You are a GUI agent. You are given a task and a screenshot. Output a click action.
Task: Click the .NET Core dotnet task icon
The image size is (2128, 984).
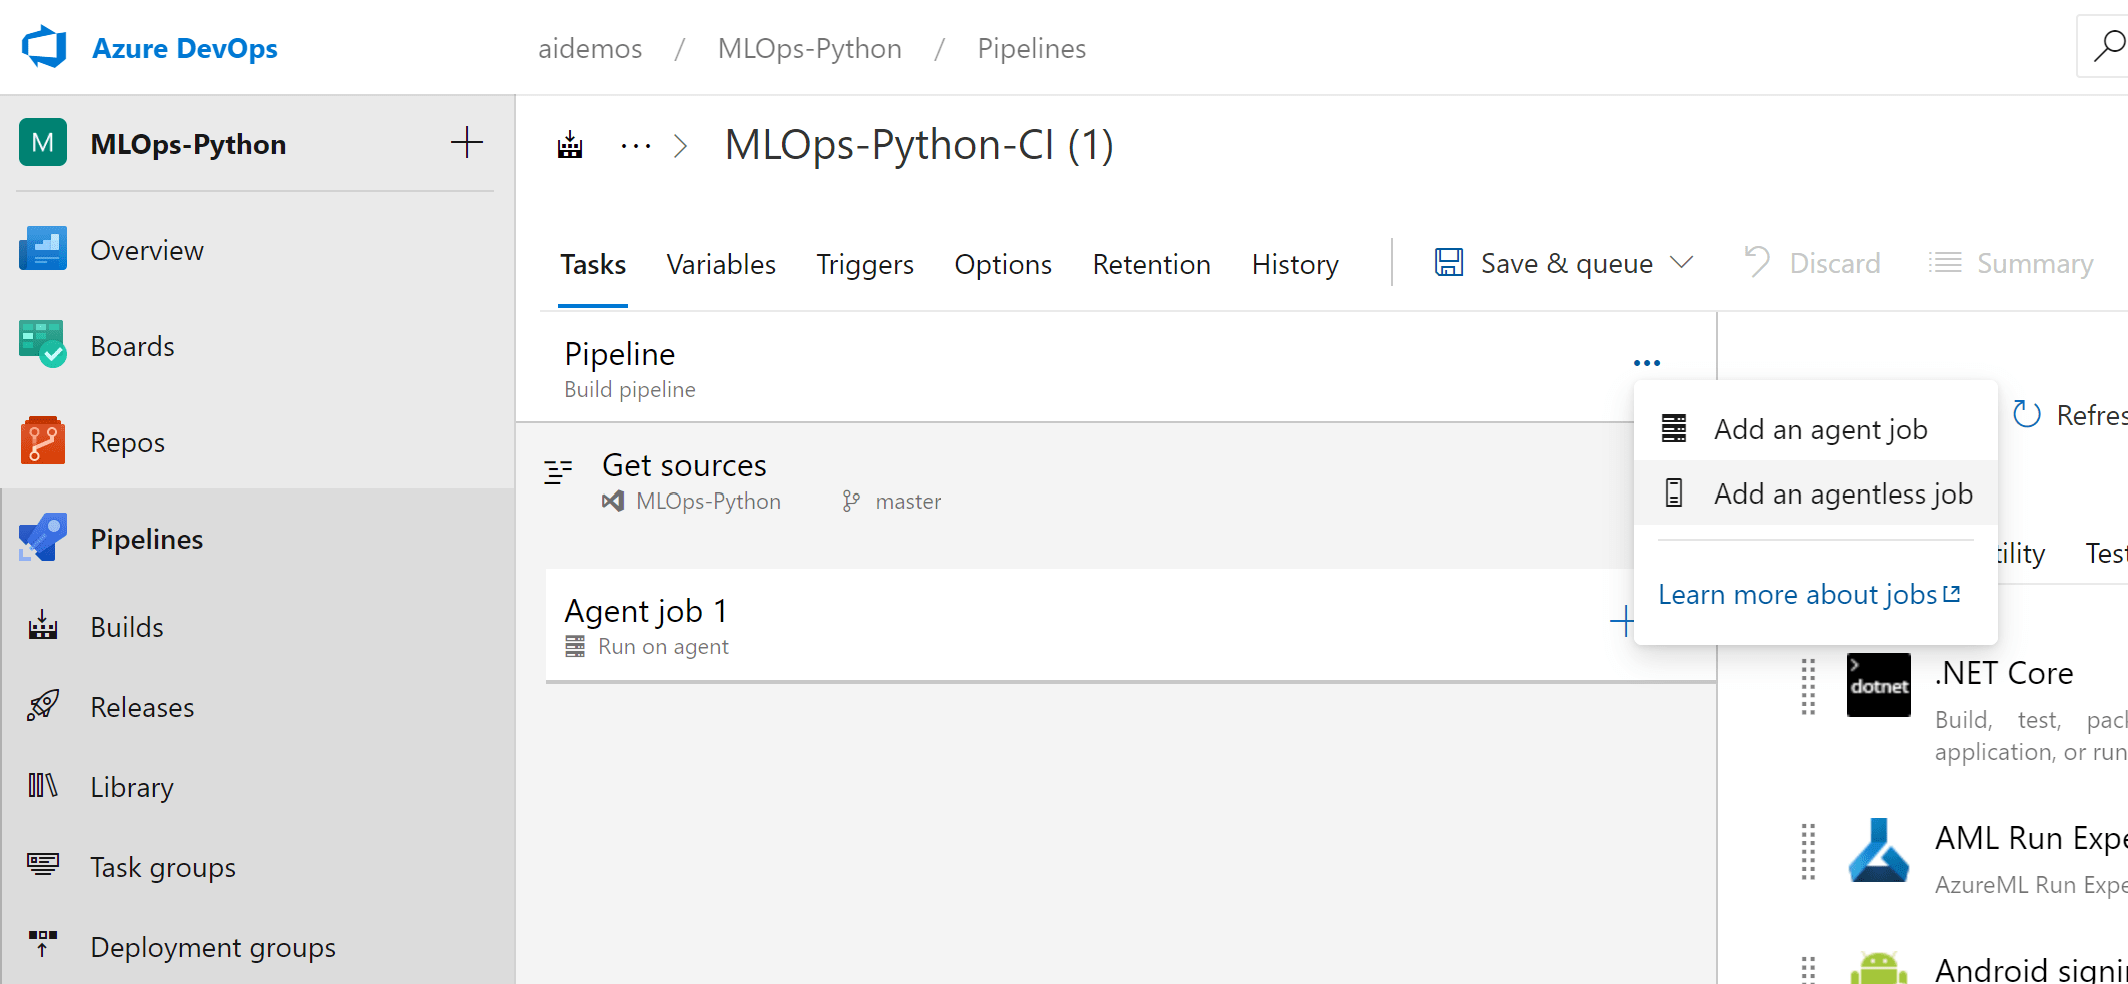pos(1879,685)
